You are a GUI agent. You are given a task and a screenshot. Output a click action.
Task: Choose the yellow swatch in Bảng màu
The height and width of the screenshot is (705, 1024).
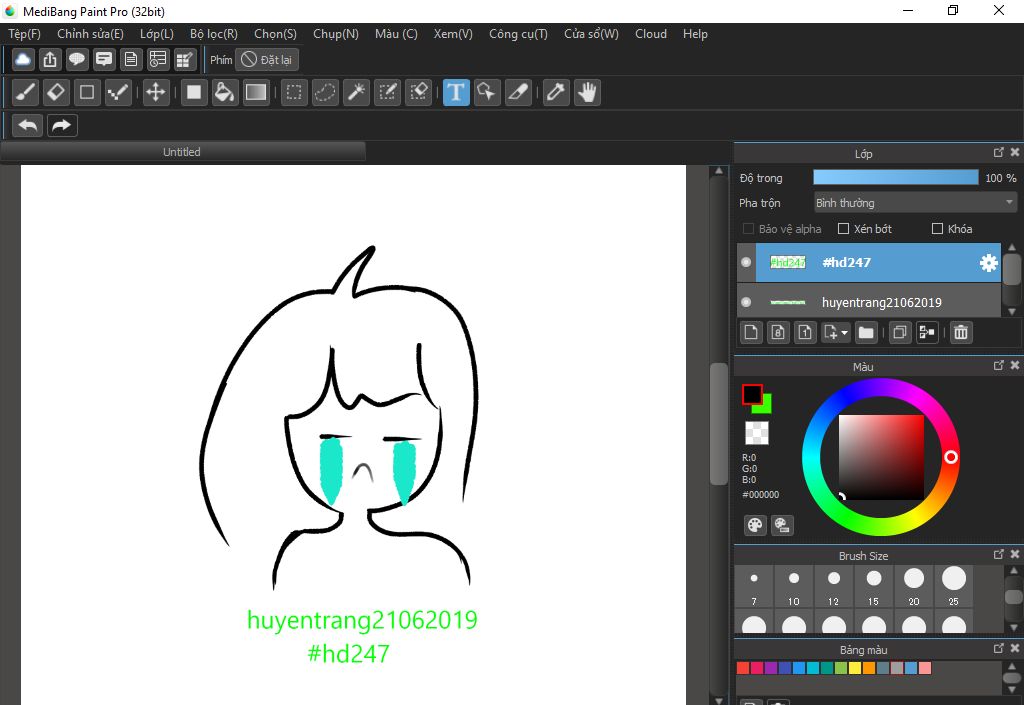point(855,668)
